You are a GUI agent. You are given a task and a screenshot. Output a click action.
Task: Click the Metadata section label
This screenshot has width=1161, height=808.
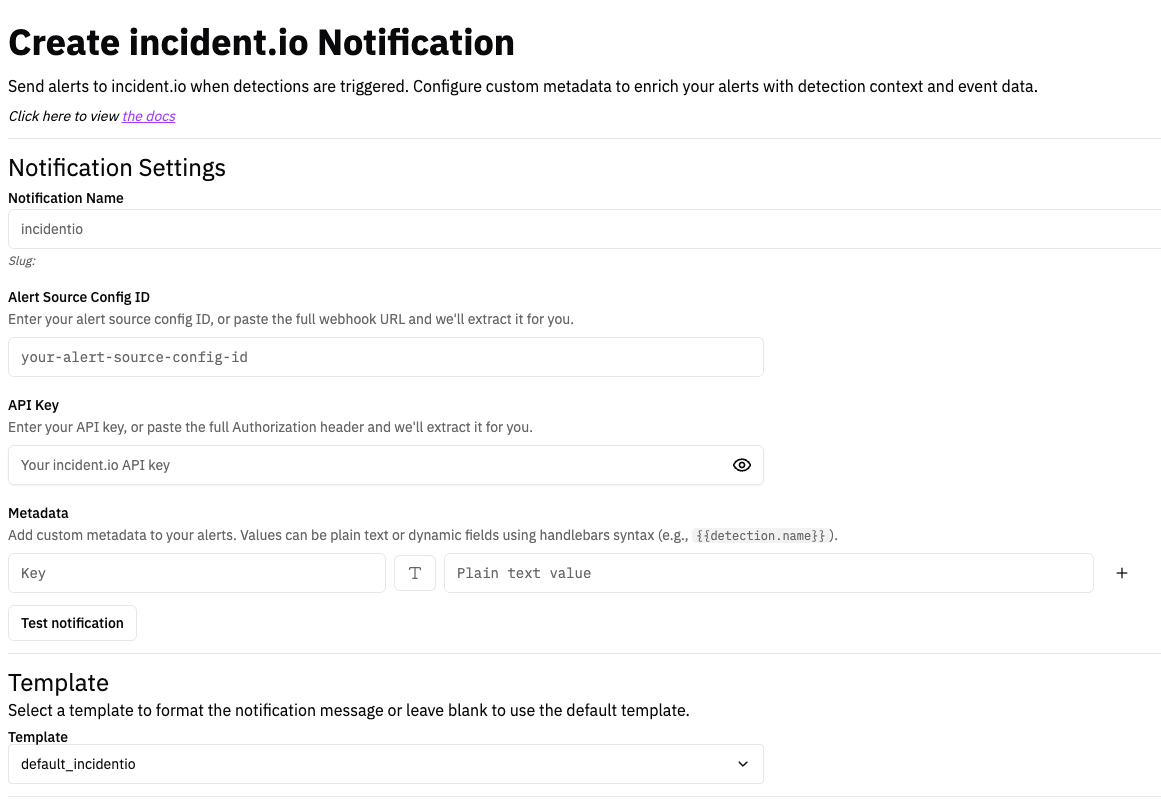(x=38, y=512)
